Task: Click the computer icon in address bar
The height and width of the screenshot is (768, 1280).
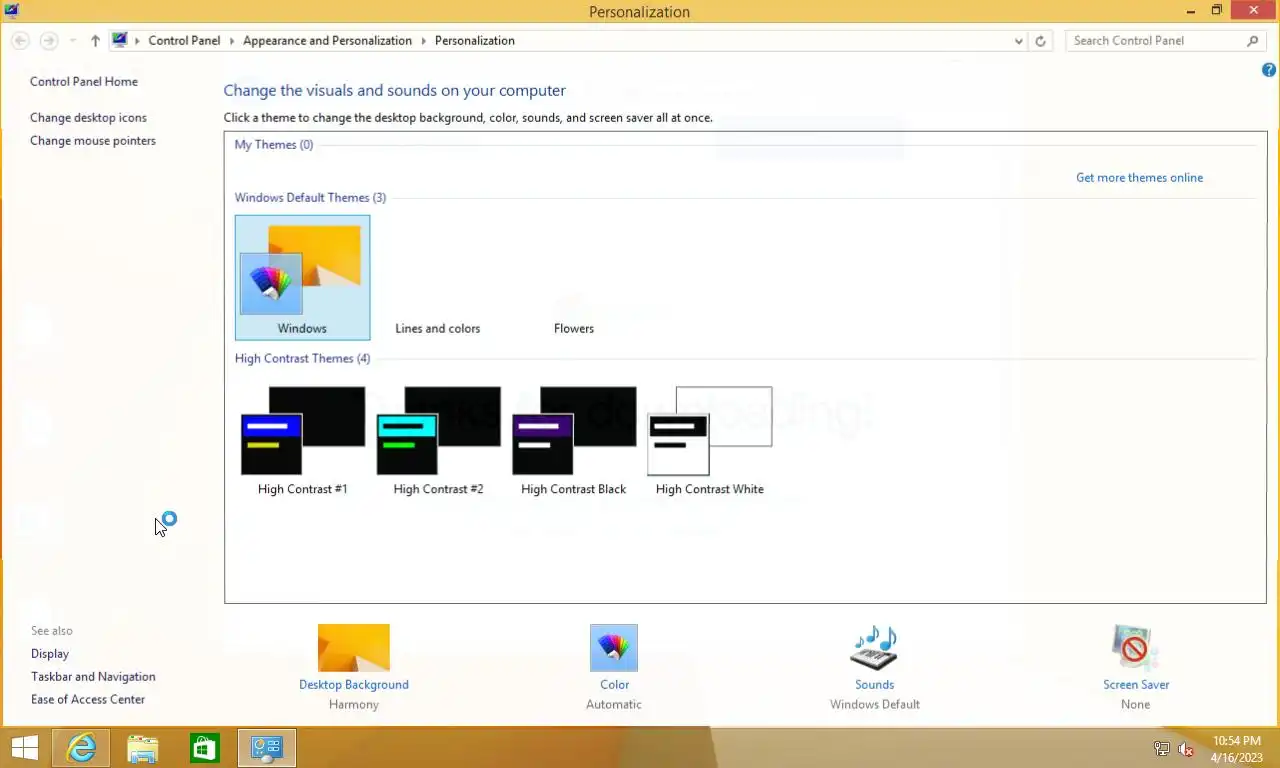Action: 120,40
